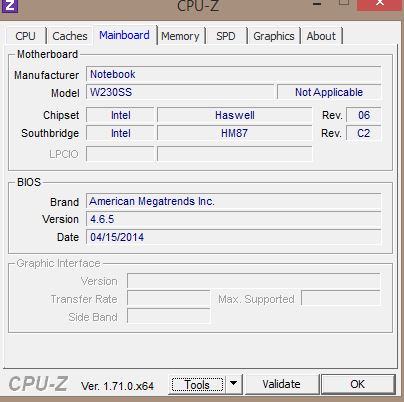
Task: Click the Transfer Rate field
Action: (x=169, y=299)
